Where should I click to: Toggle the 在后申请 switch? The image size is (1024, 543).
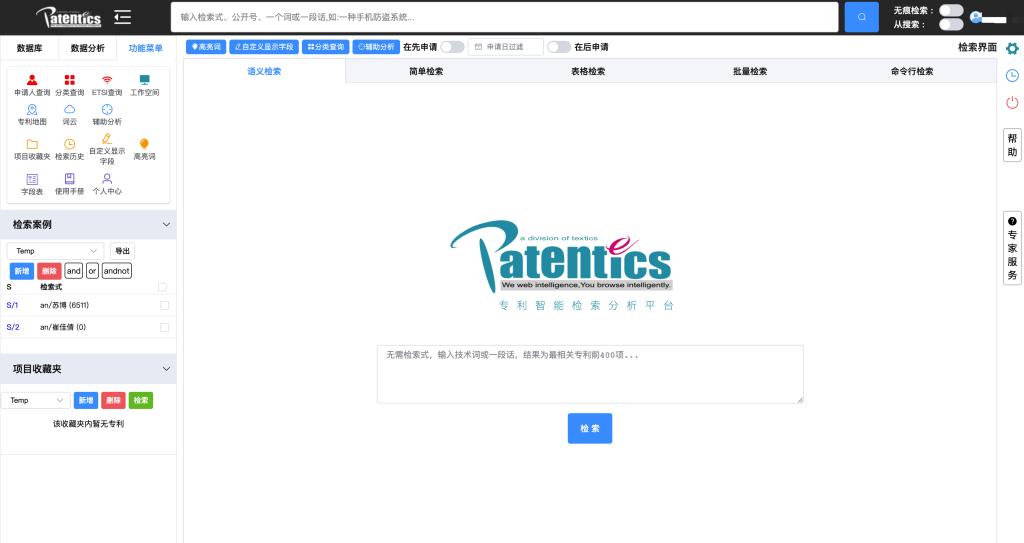[559, 47]
